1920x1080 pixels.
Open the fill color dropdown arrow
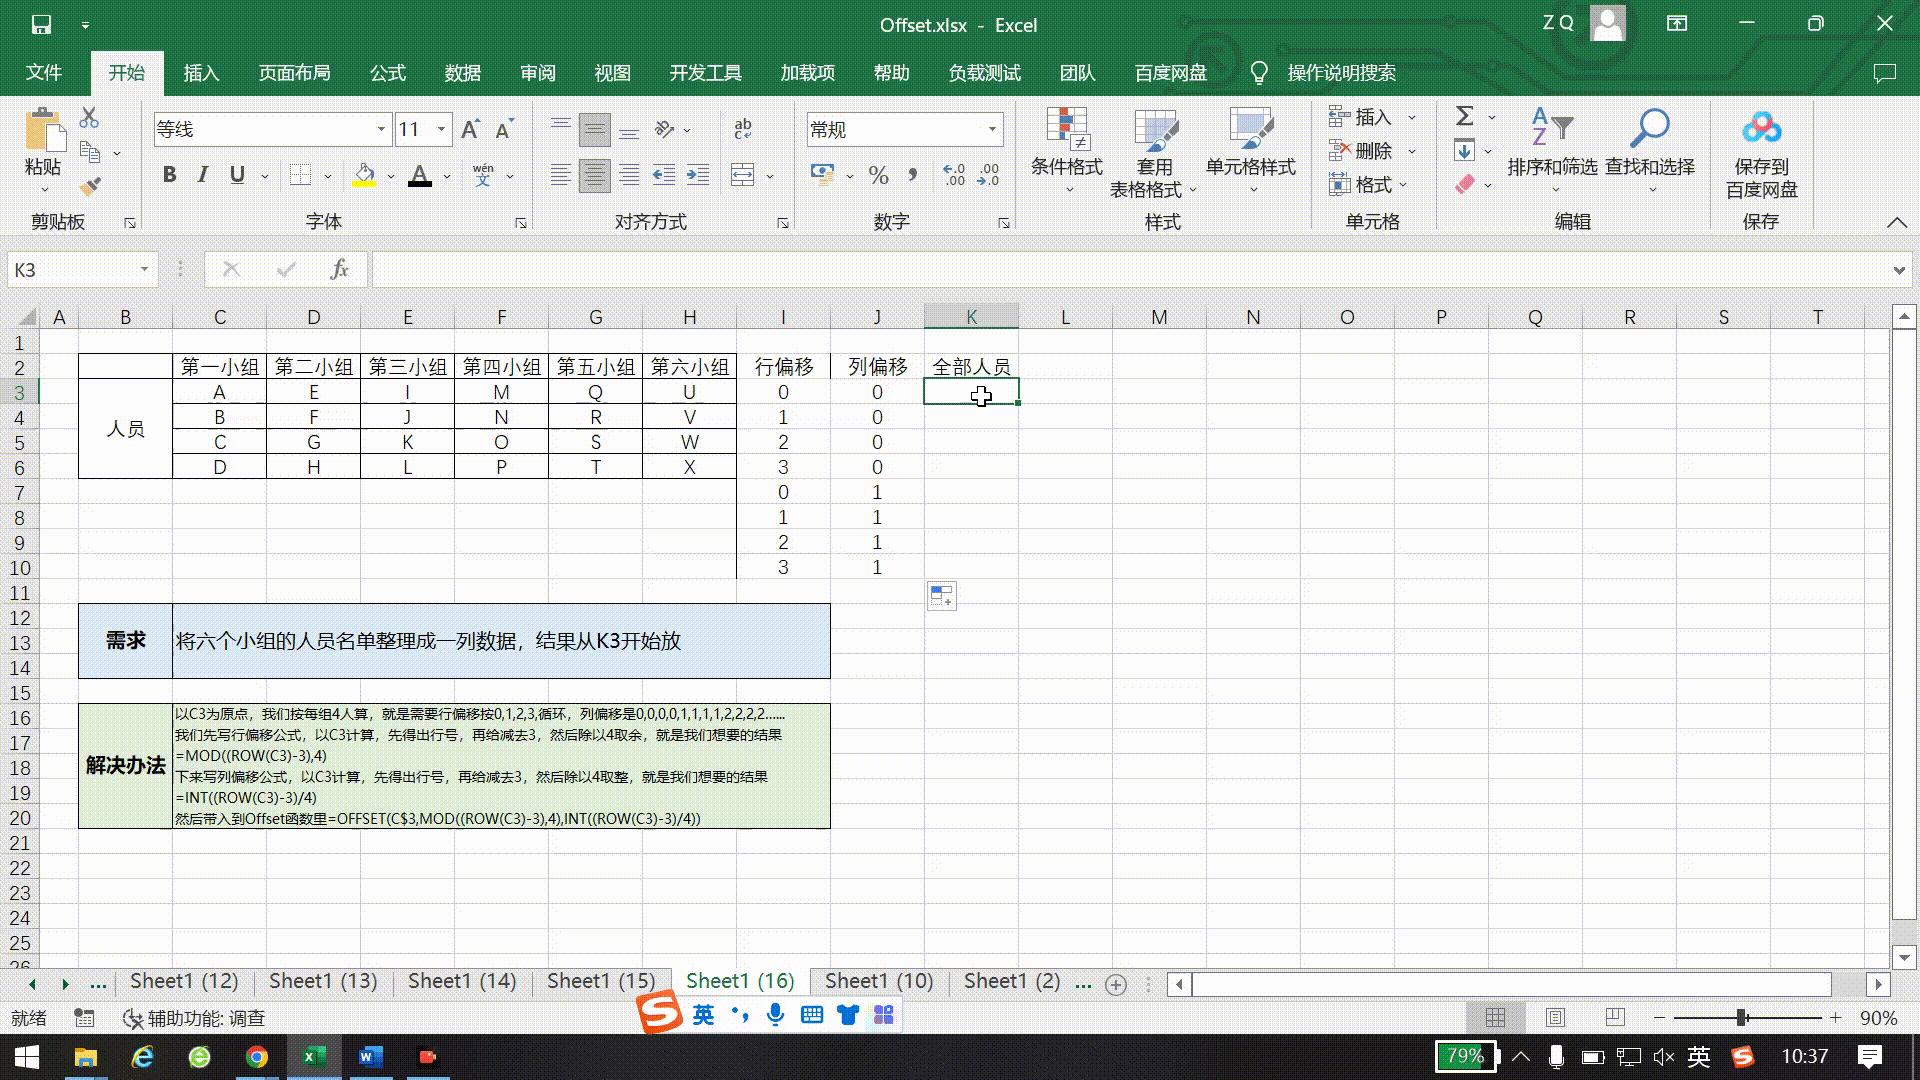tap(389, 176)
